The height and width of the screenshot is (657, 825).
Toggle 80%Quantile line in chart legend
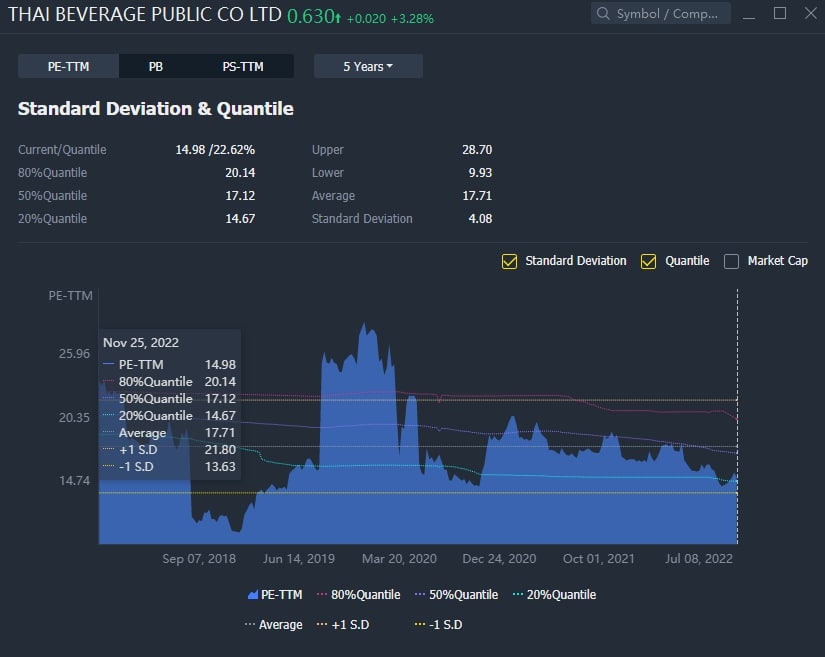pyautogui.click(x=358, y=594)
